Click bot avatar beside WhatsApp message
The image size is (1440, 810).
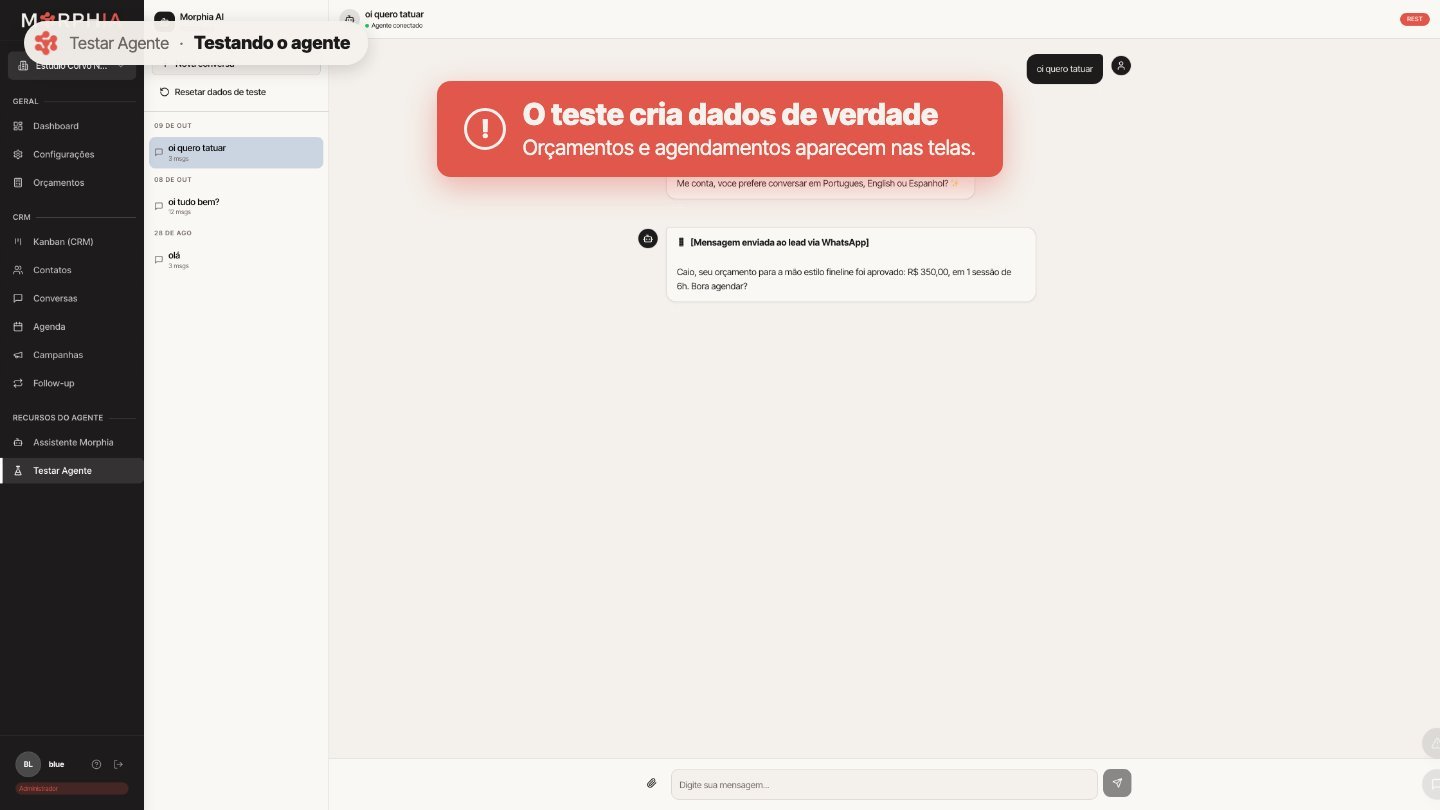648,238
